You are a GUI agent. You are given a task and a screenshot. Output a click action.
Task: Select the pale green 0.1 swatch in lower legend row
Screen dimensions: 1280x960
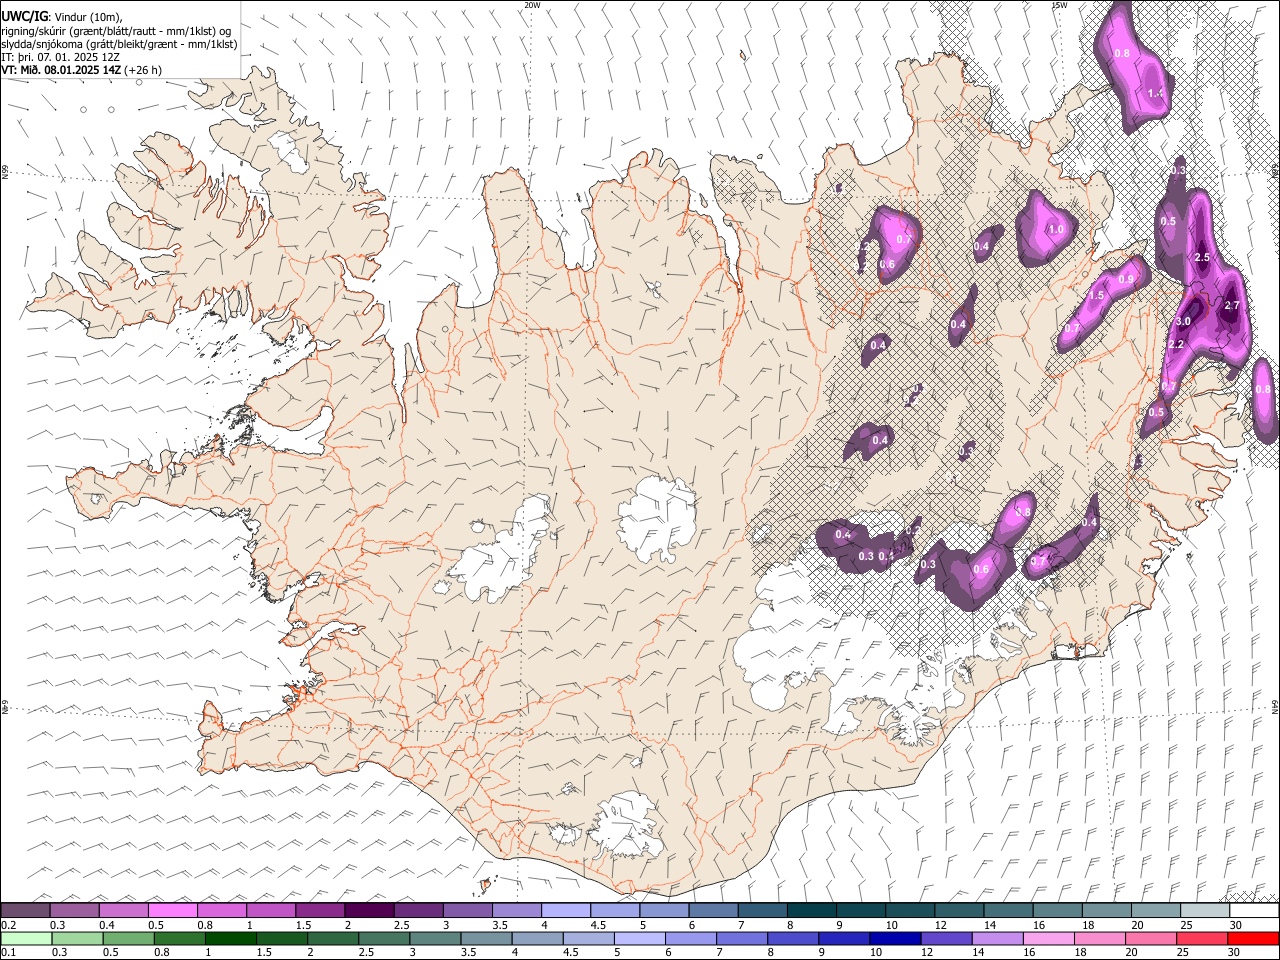click(x=26, y=938)
